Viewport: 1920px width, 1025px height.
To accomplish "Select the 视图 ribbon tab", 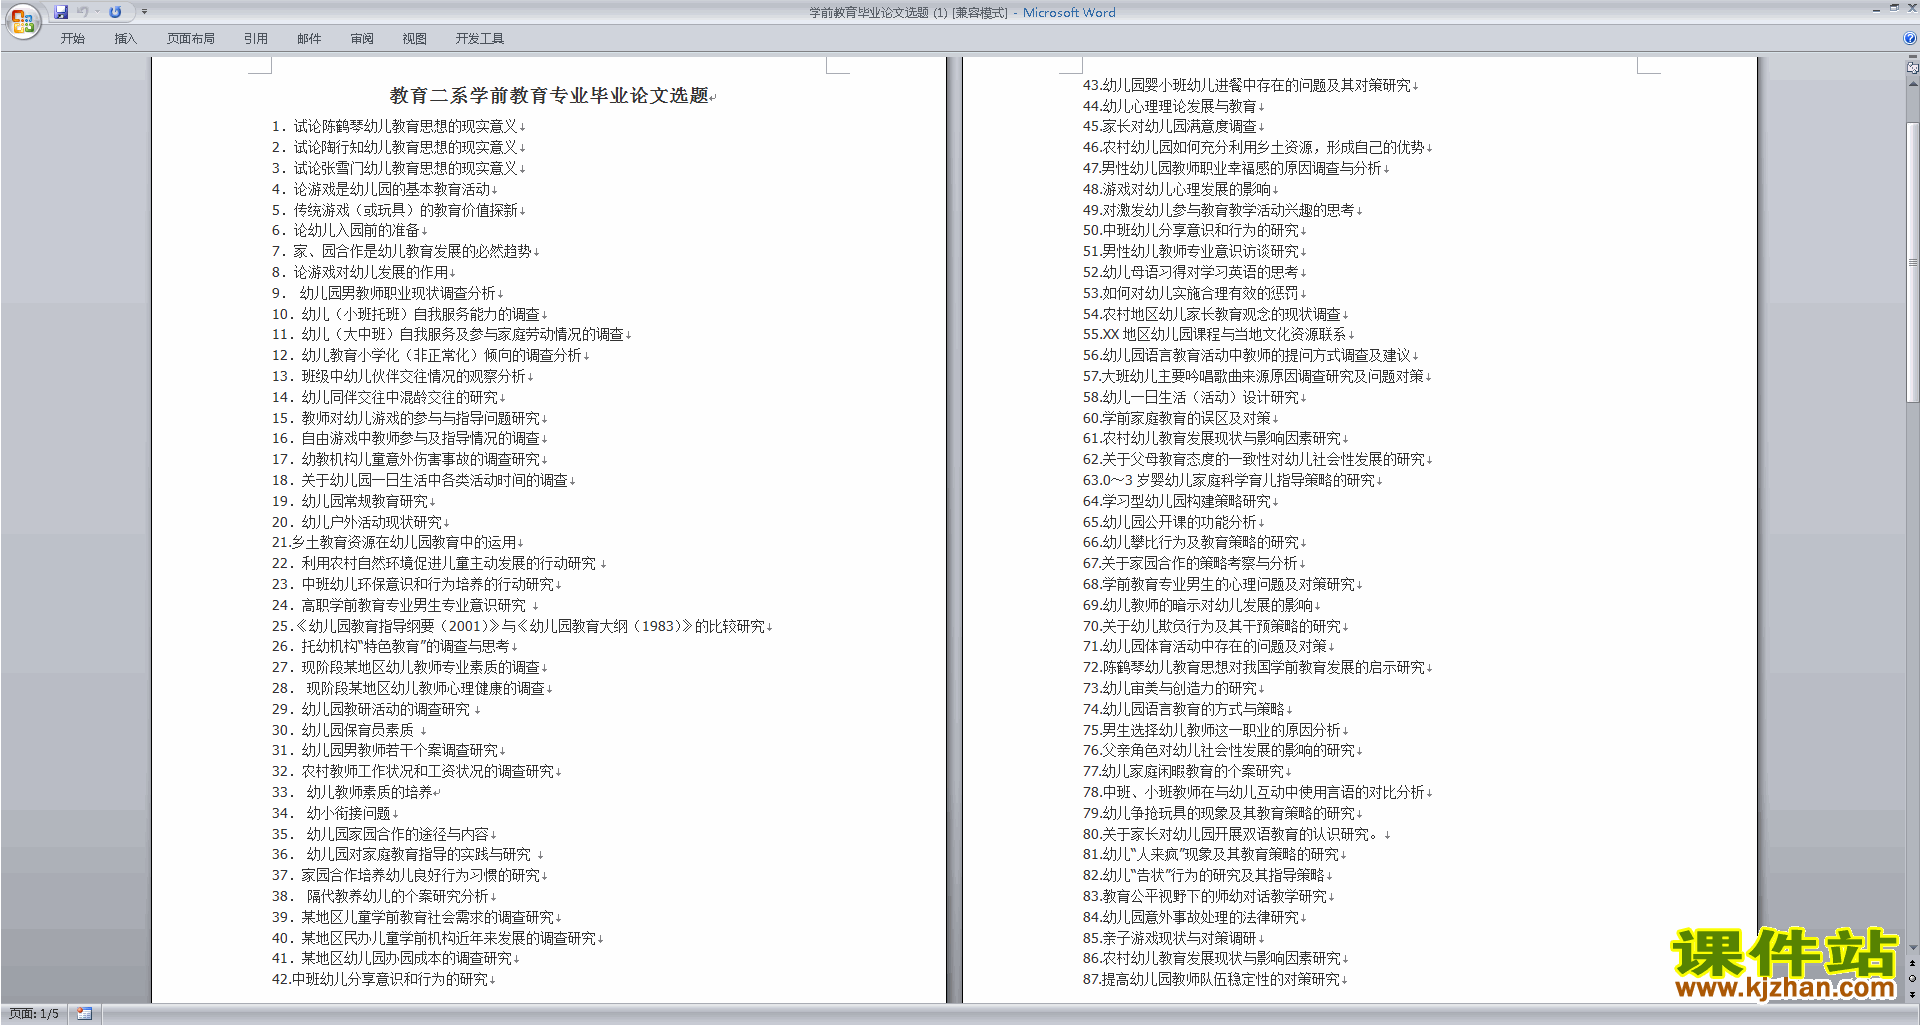I will point(414,39).
